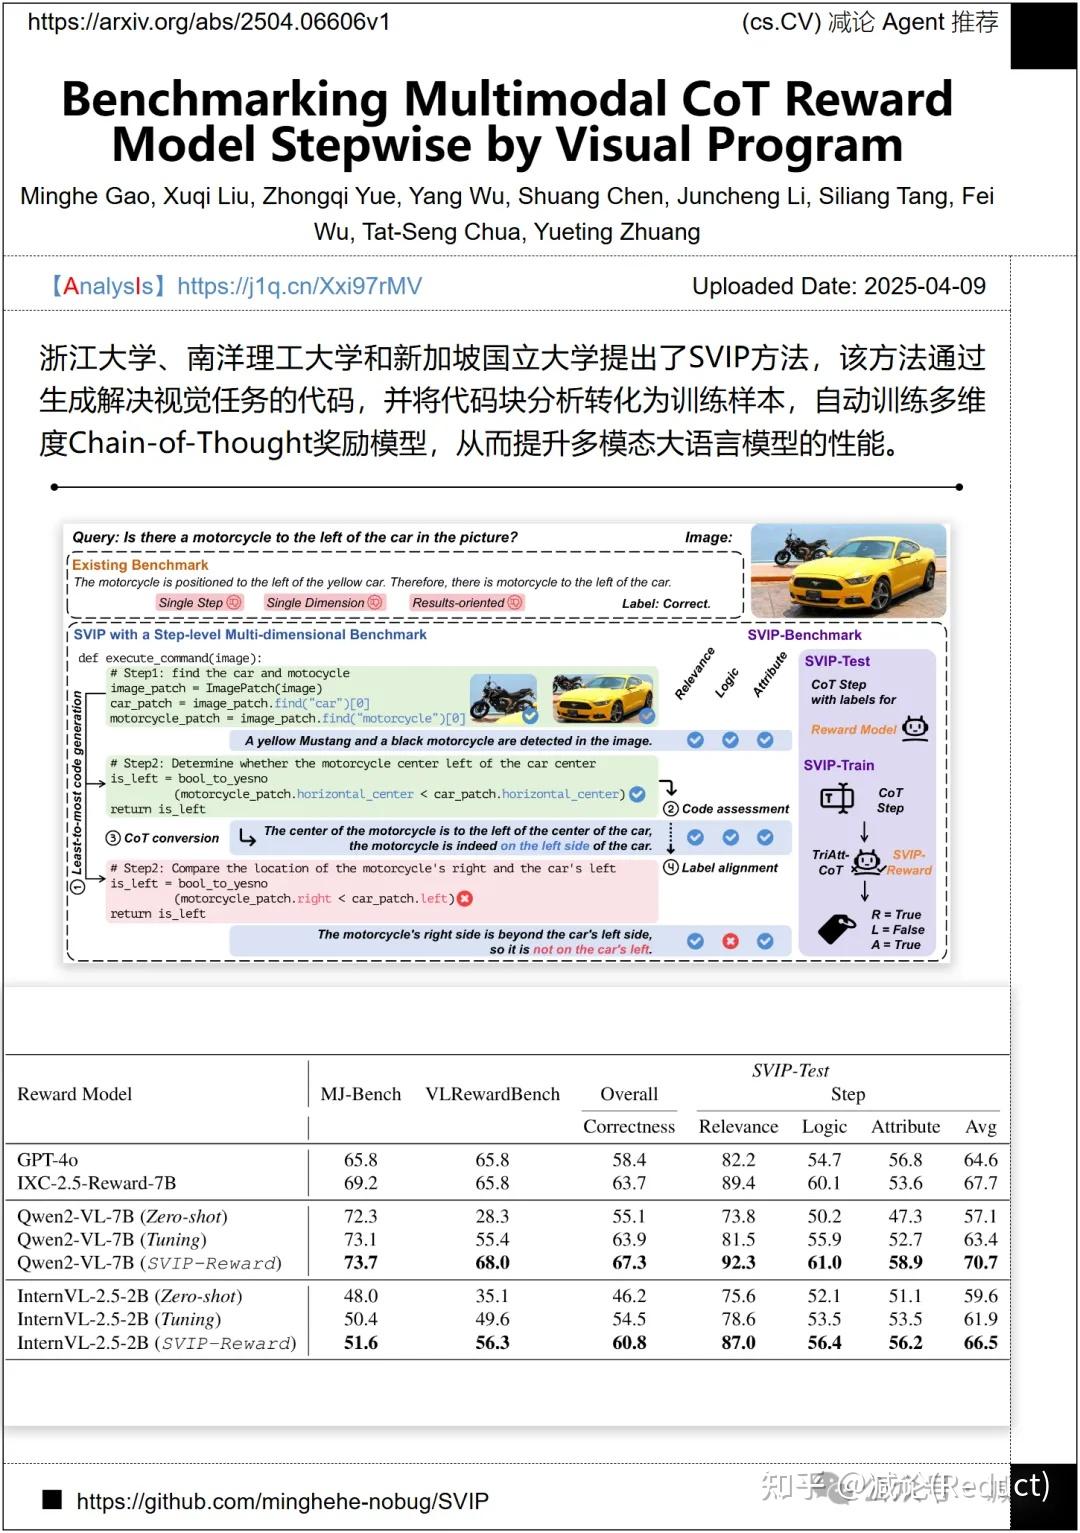1080x1533 pixels.
Task: Click the red X after 'car_patch.left)' code
Action: pos(465,899)
